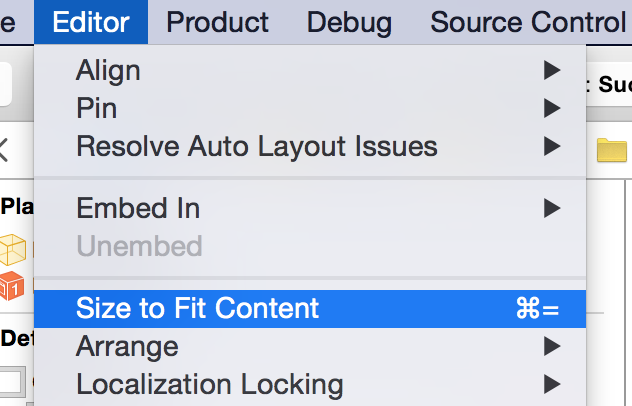632x406 pixels.
Task: Click the yellow folder icon
Action: click(612, 150)
